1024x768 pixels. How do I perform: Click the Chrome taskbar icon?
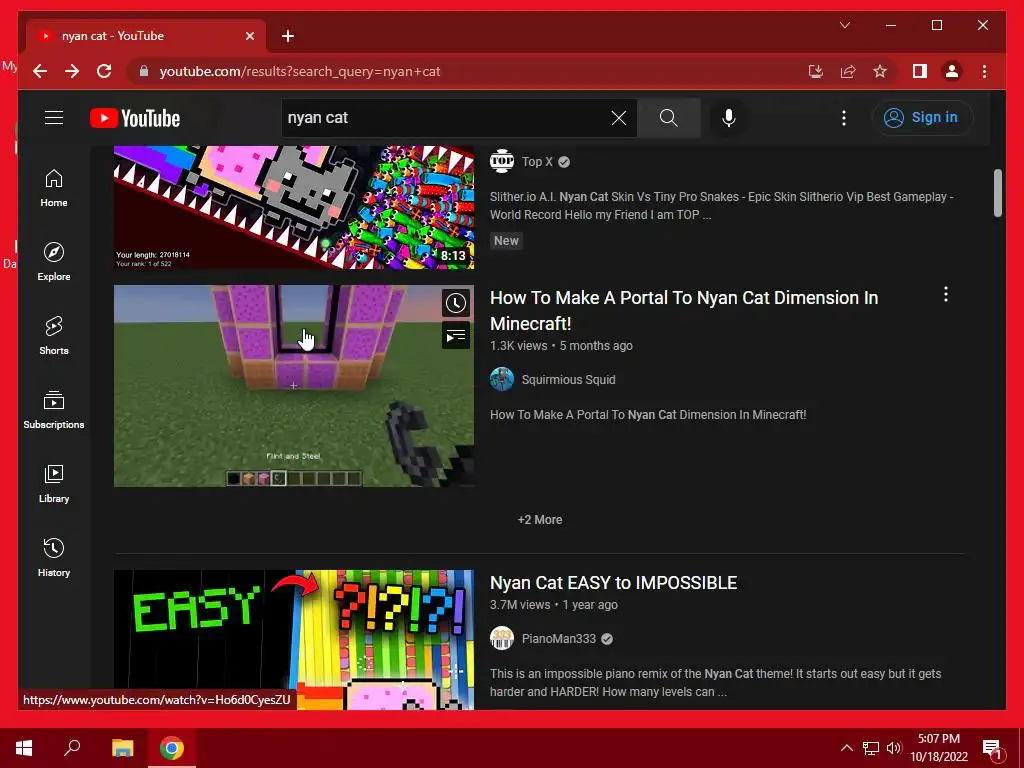coord(171,748)
